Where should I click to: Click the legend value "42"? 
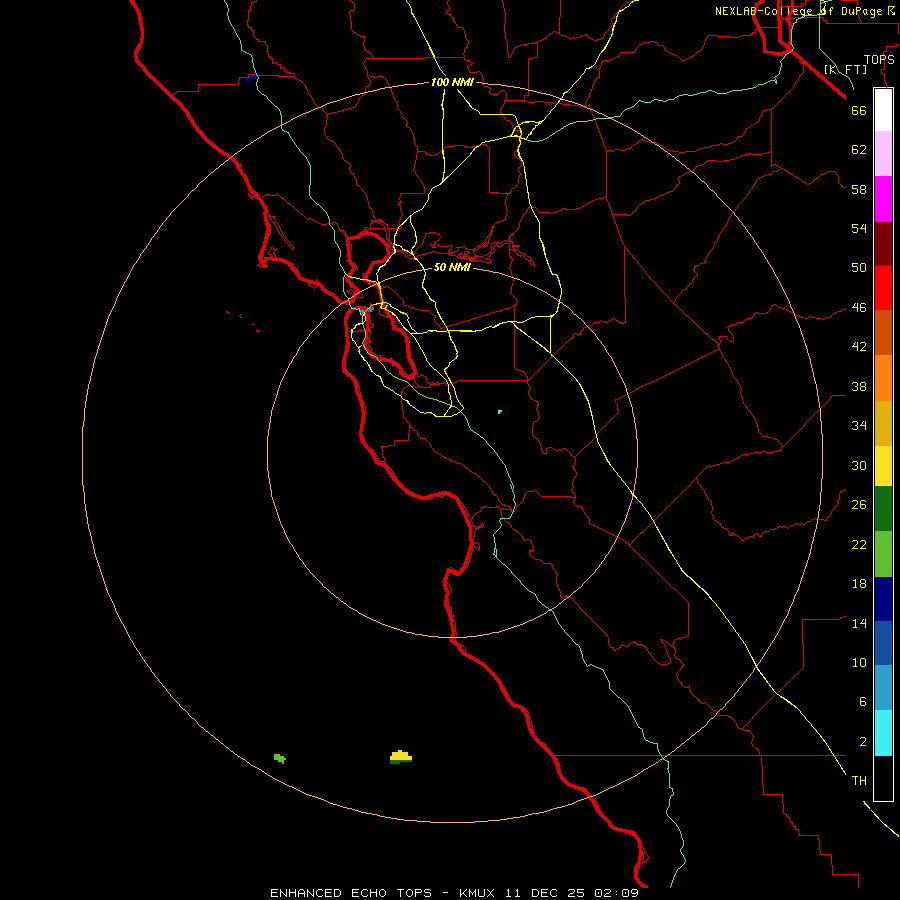859,347
